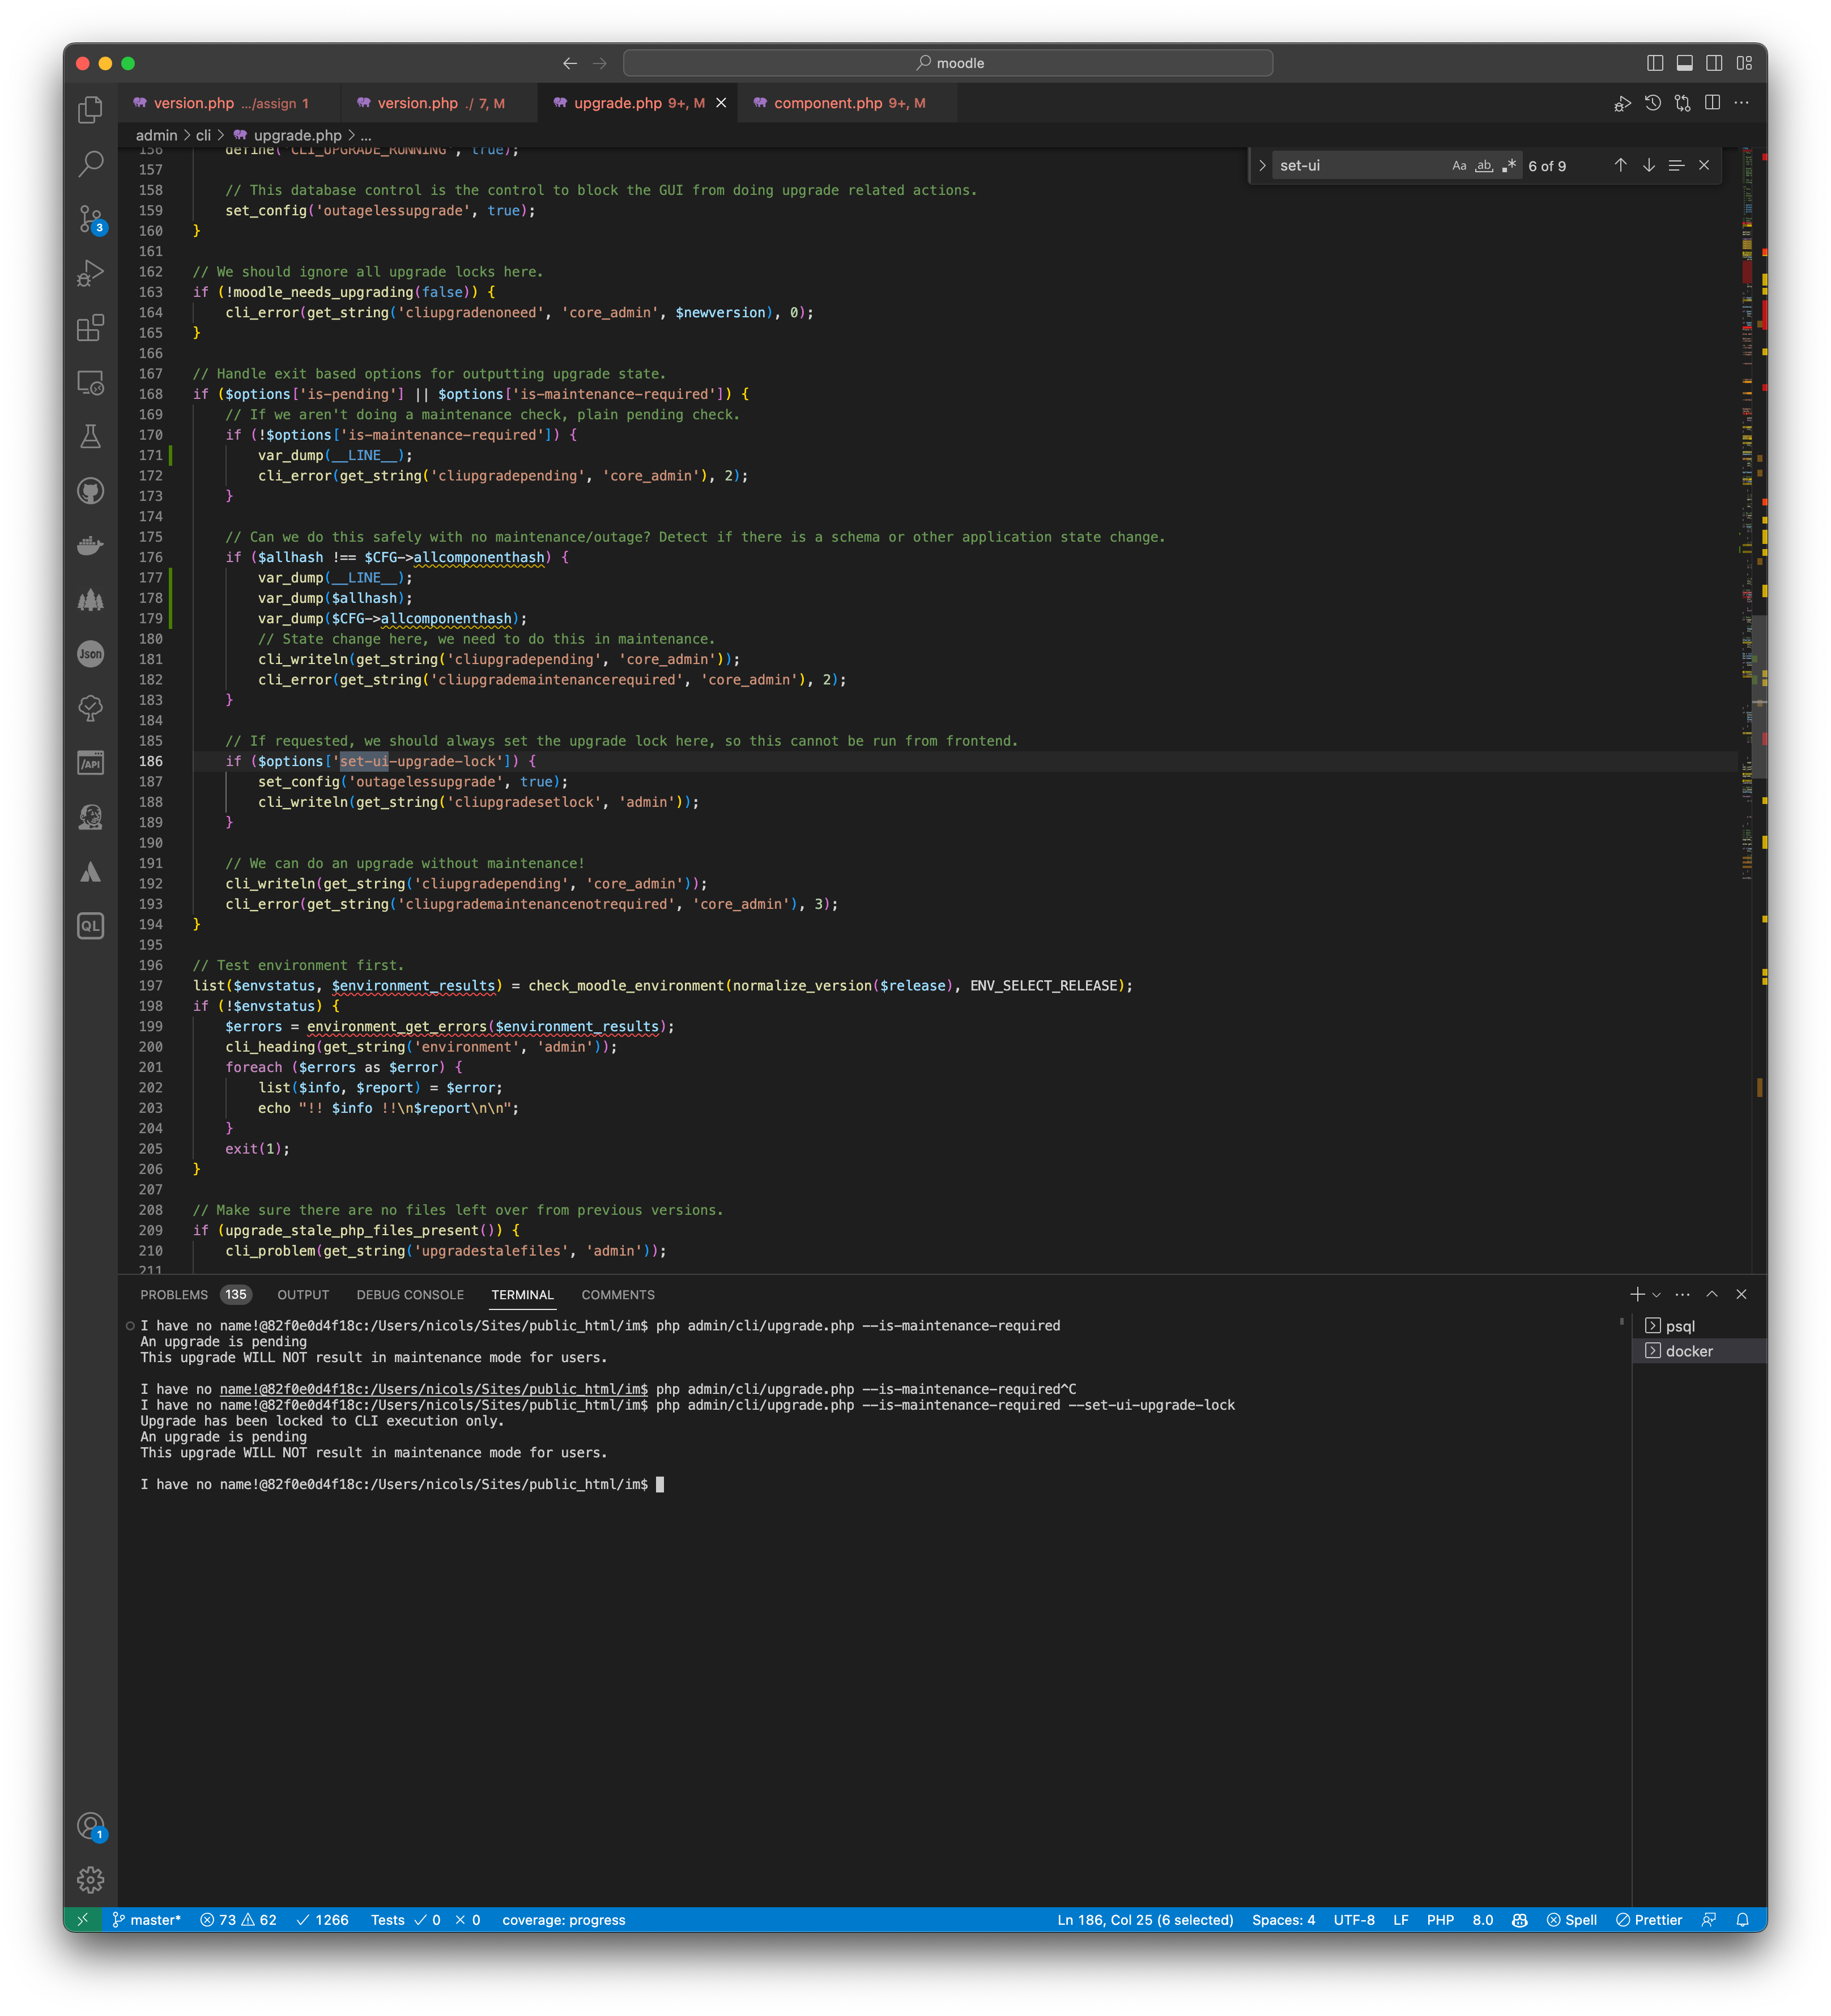Click Spell checker status item

click(1572, 1920)
